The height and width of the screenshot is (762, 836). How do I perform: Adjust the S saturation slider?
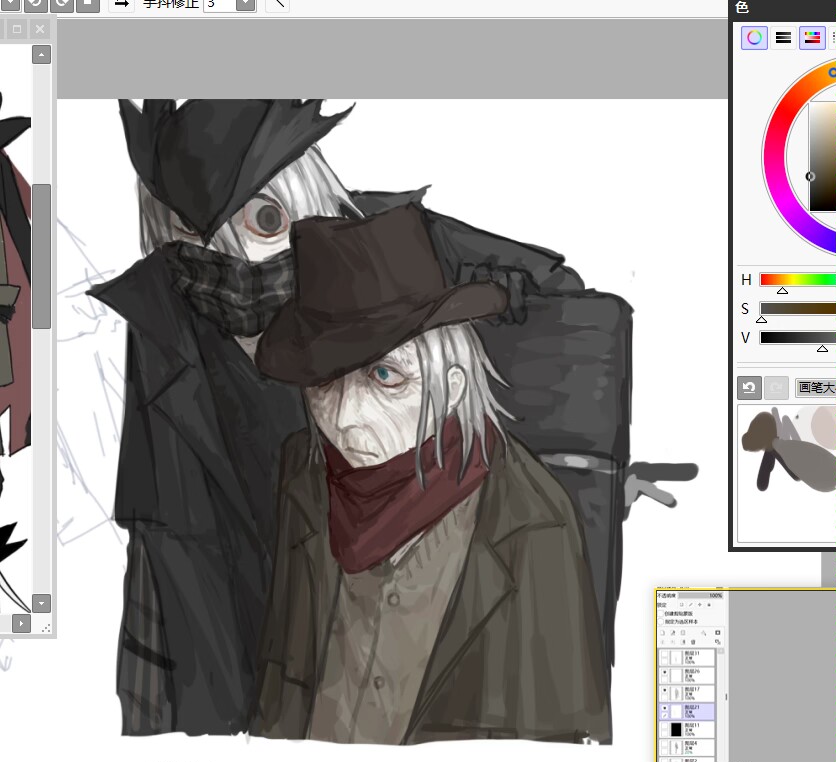click(798, 309)
